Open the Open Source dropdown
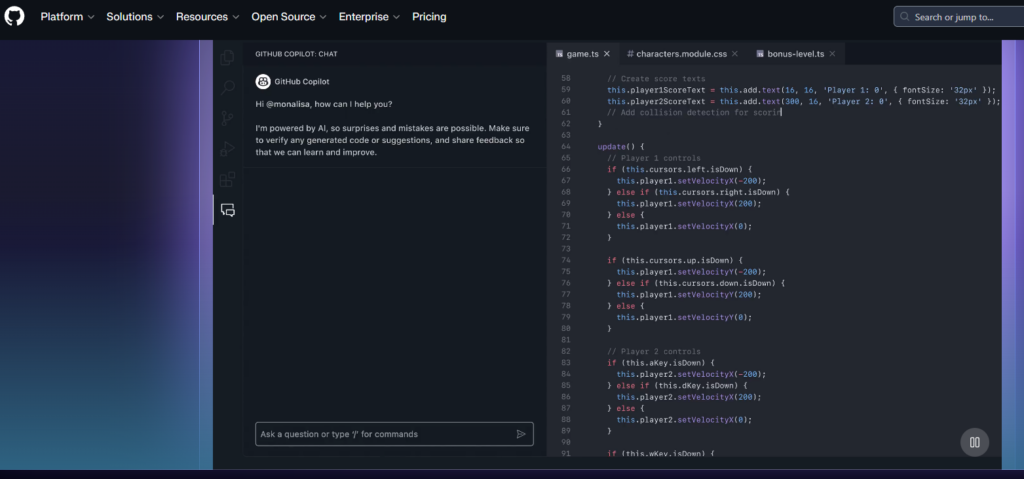Viewport: 1024px width, 479px height. pyautogui.click(x=289, y=17)
